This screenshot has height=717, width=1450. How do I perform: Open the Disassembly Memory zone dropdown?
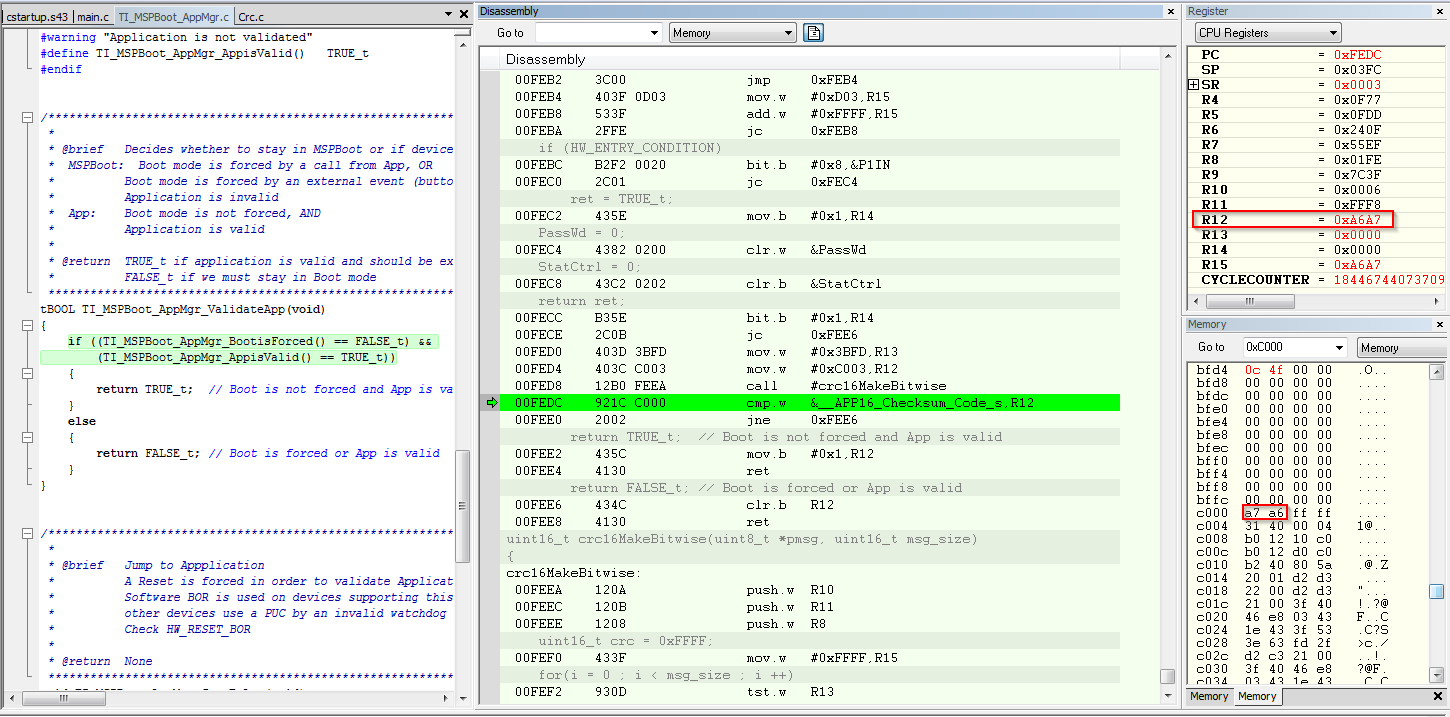[788, 33]
